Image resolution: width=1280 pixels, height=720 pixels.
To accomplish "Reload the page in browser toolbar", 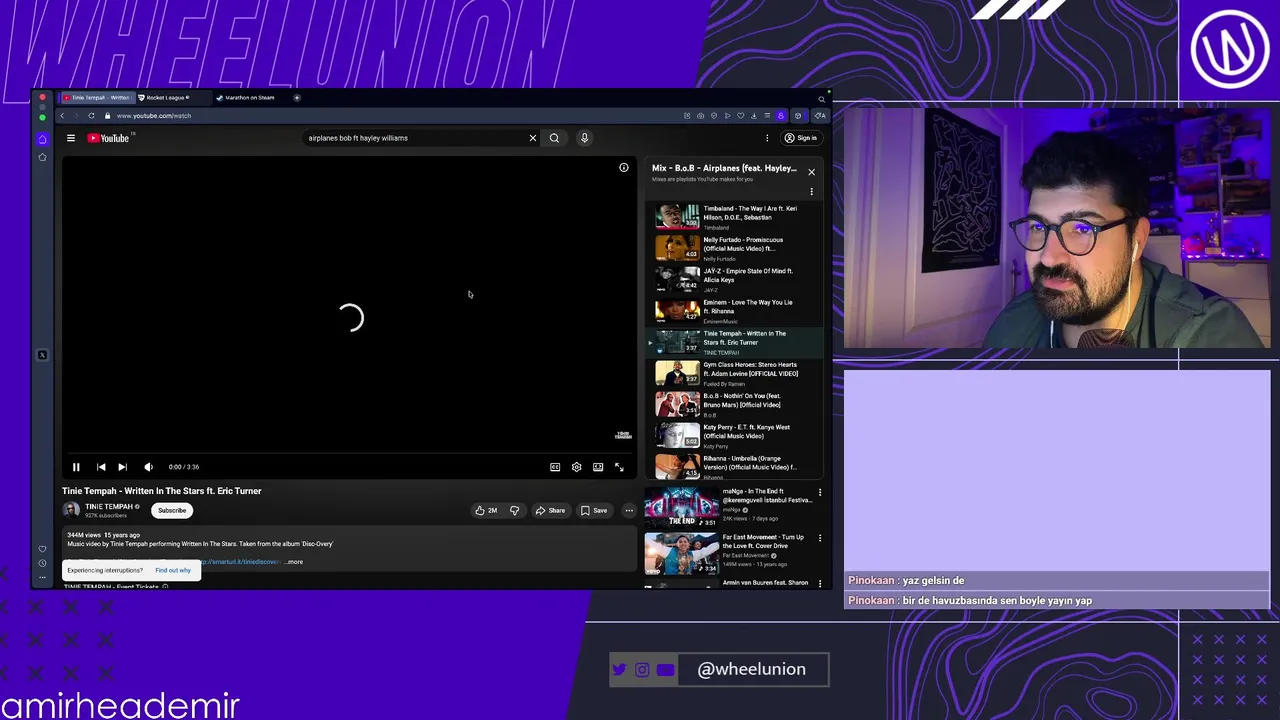I will [x=91, y=115].
